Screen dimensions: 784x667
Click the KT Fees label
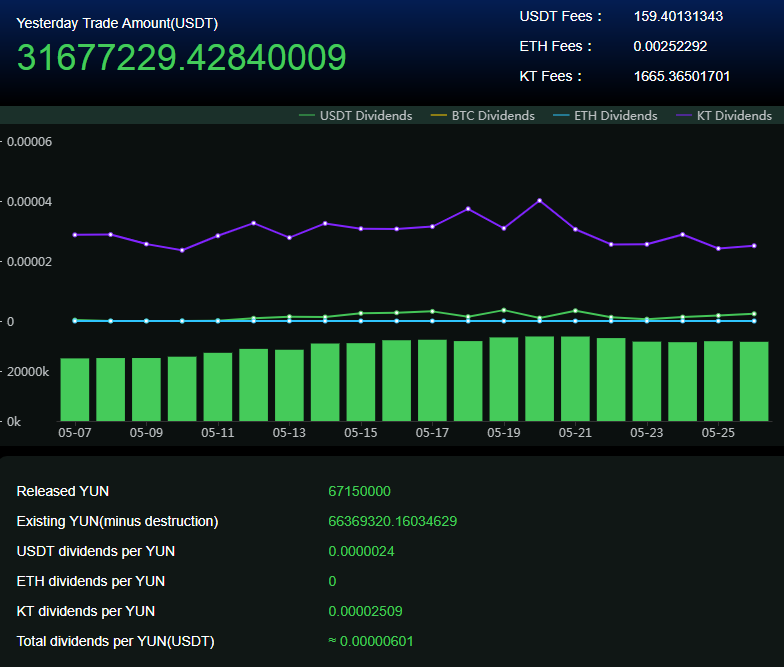click(550, 76)
